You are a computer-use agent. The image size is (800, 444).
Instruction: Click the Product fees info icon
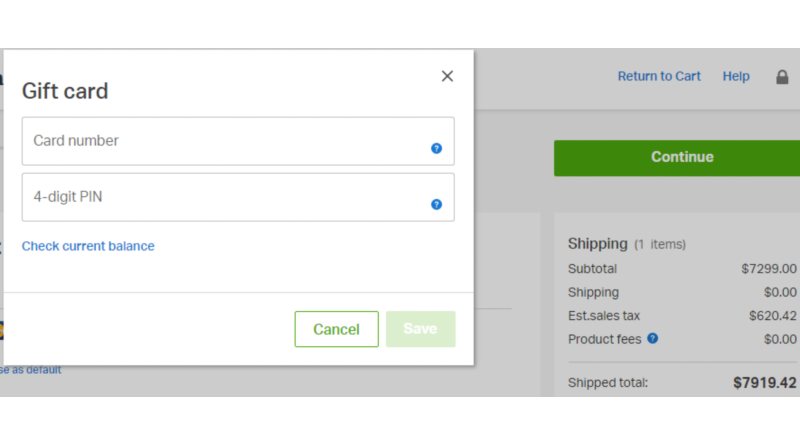coord(653,339)
